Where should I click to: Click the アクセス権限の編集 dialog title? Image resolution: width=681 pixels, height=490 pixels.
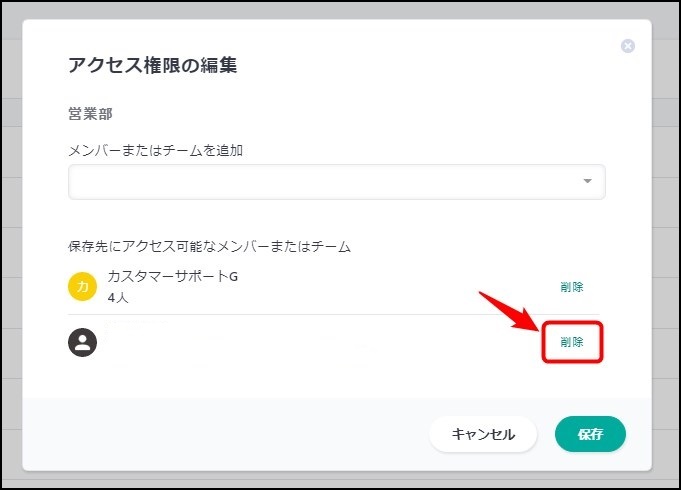tap(152, 66)
